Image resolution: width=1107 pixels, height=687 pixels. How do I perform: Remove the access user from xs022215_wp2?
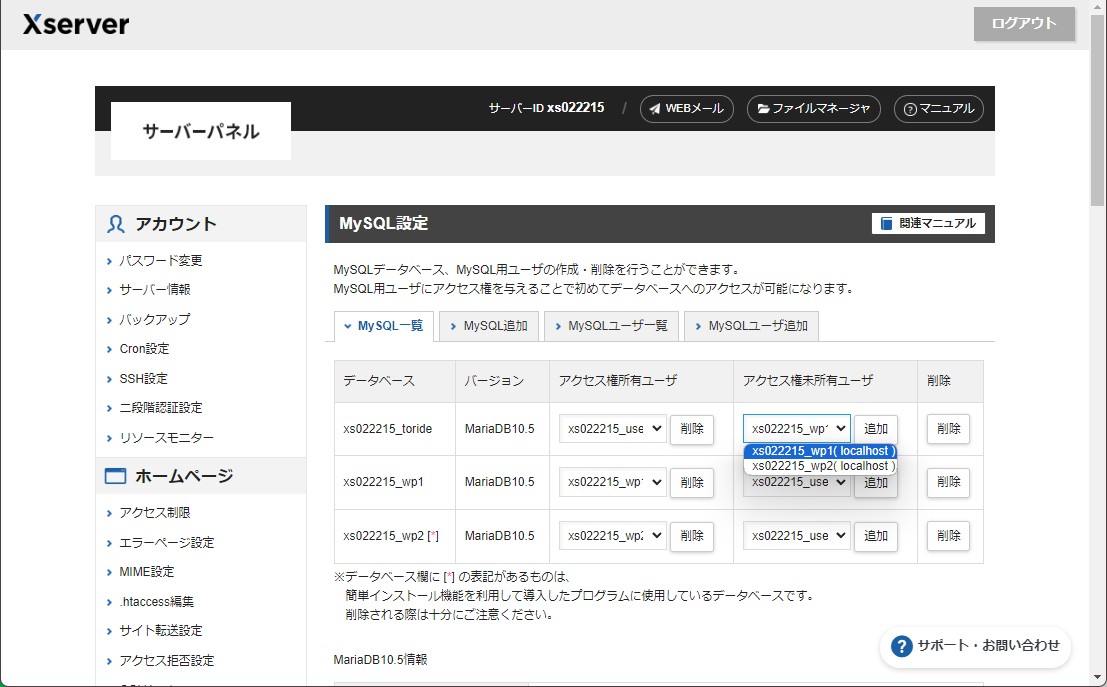[692, 537]
